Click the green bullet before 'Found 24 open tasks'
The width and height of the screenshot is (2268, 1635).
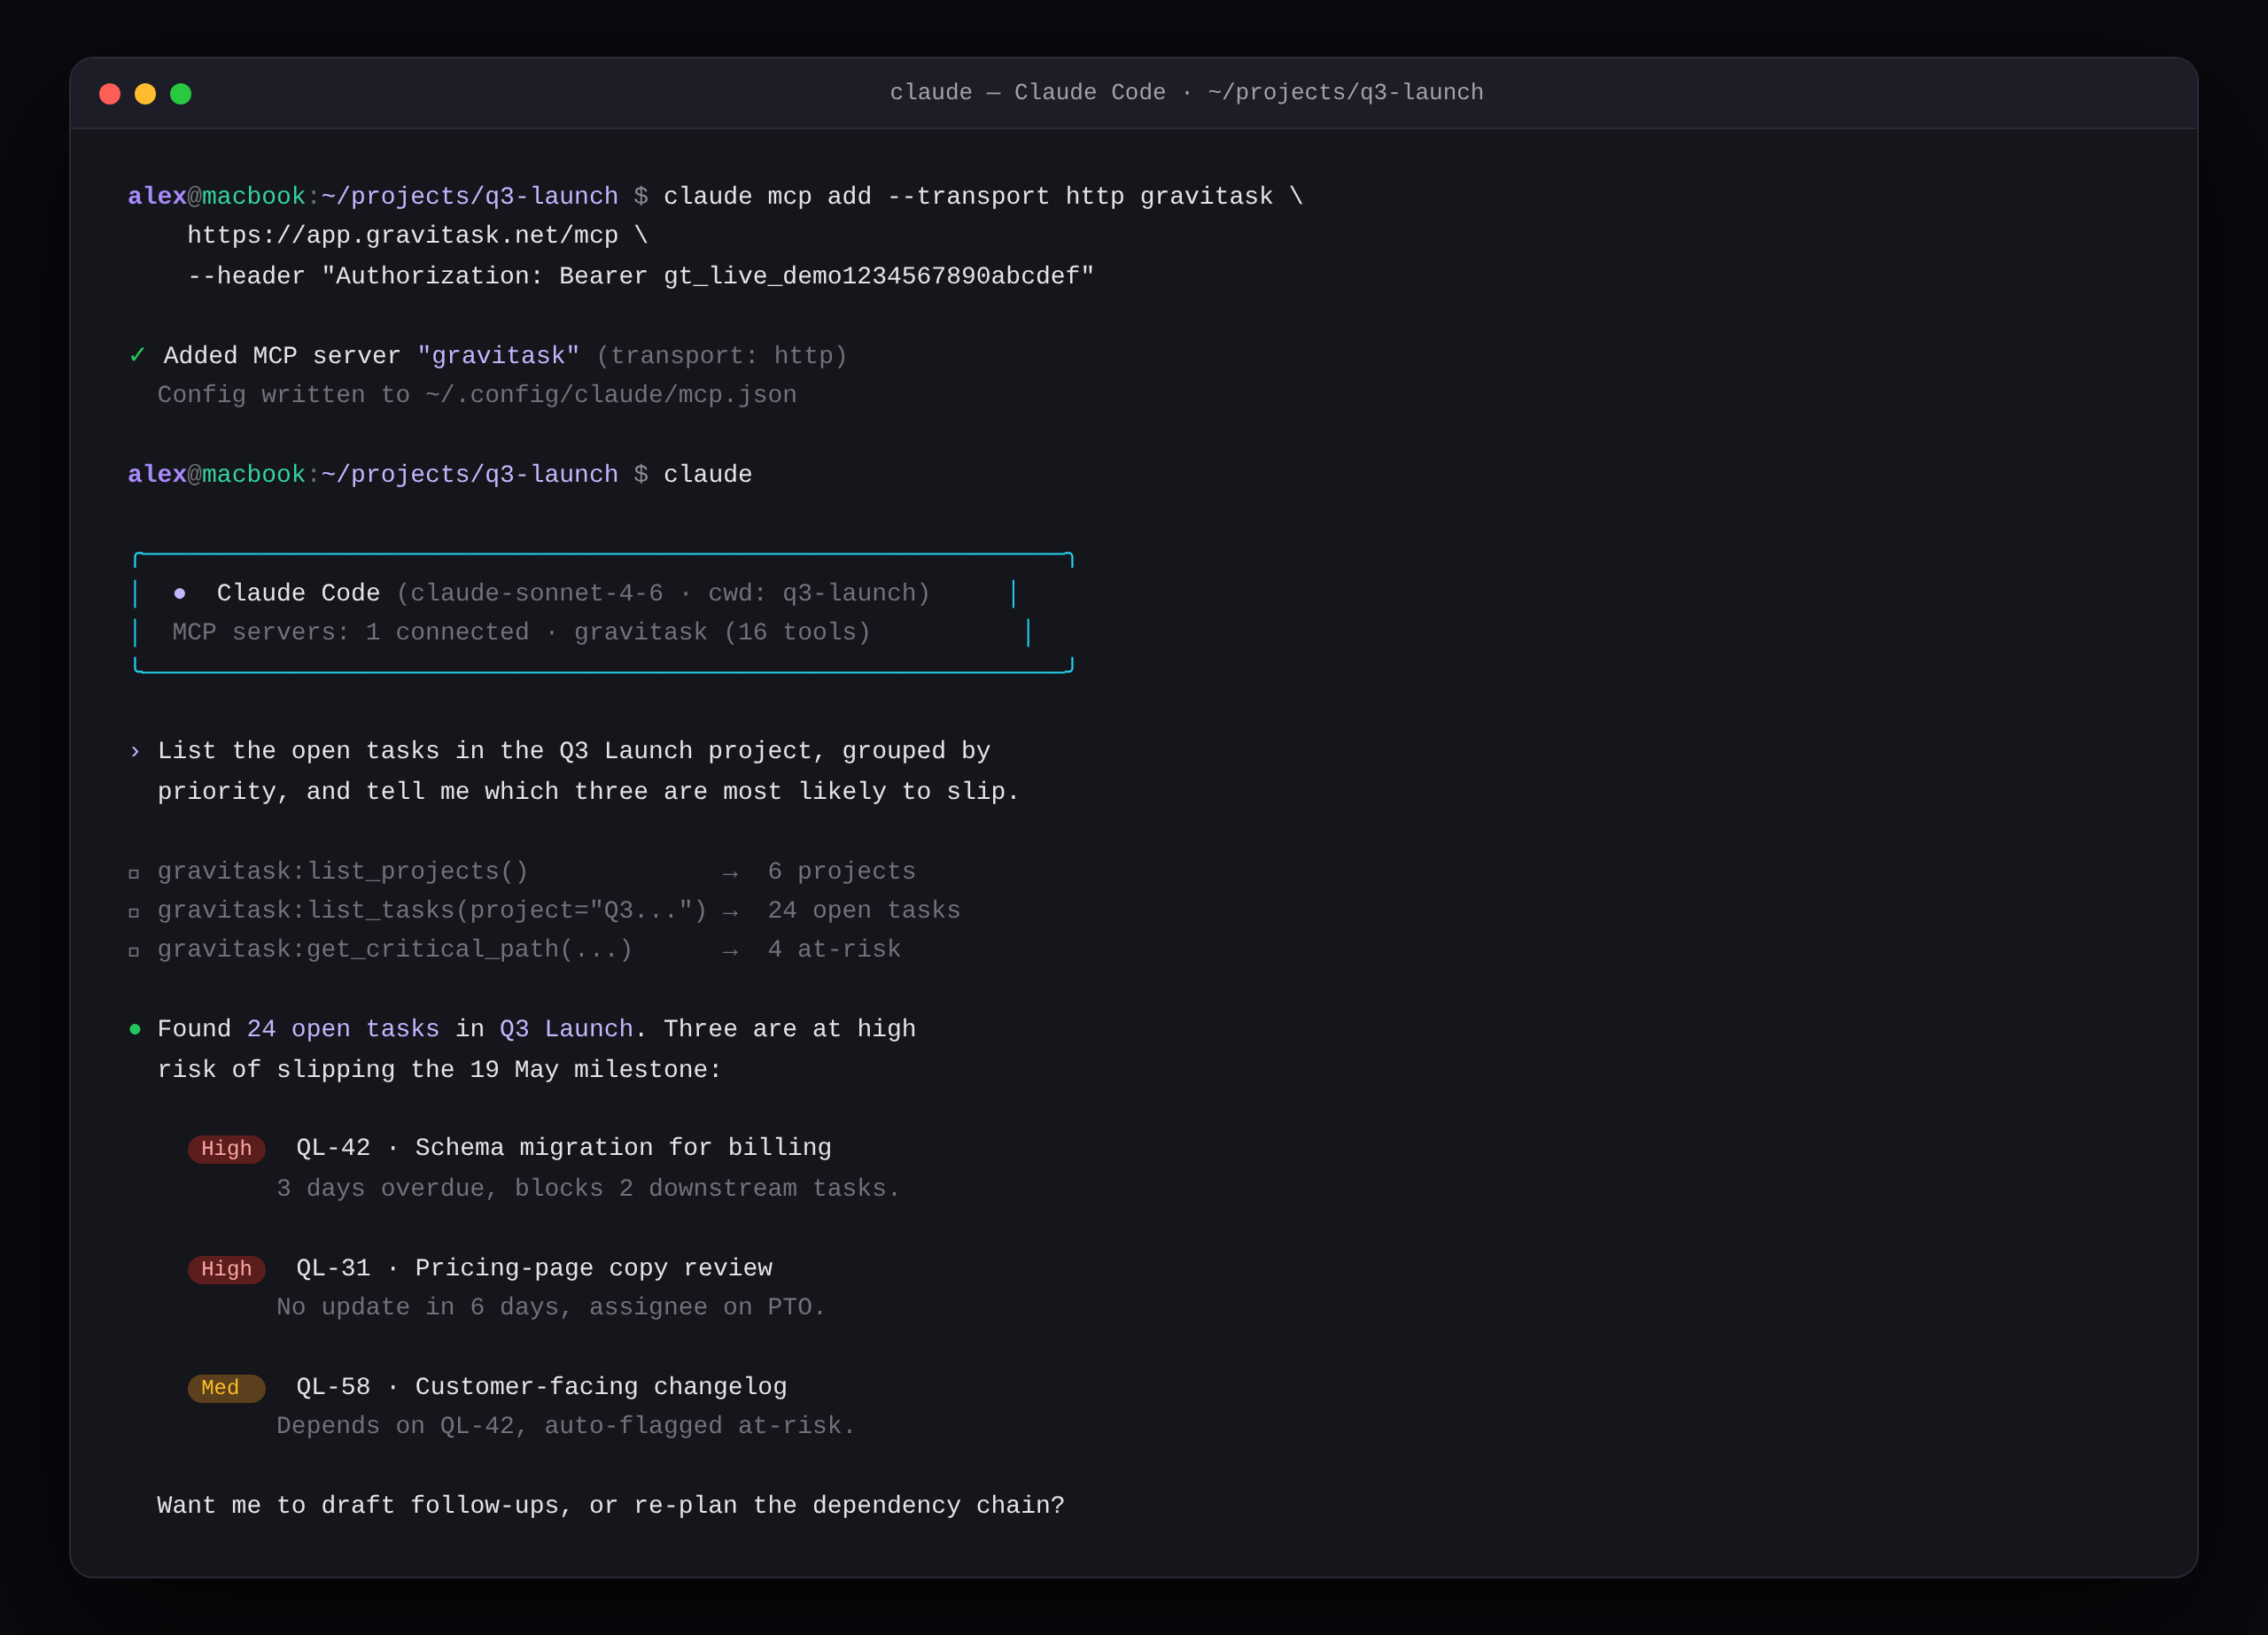click(135, 1029)
